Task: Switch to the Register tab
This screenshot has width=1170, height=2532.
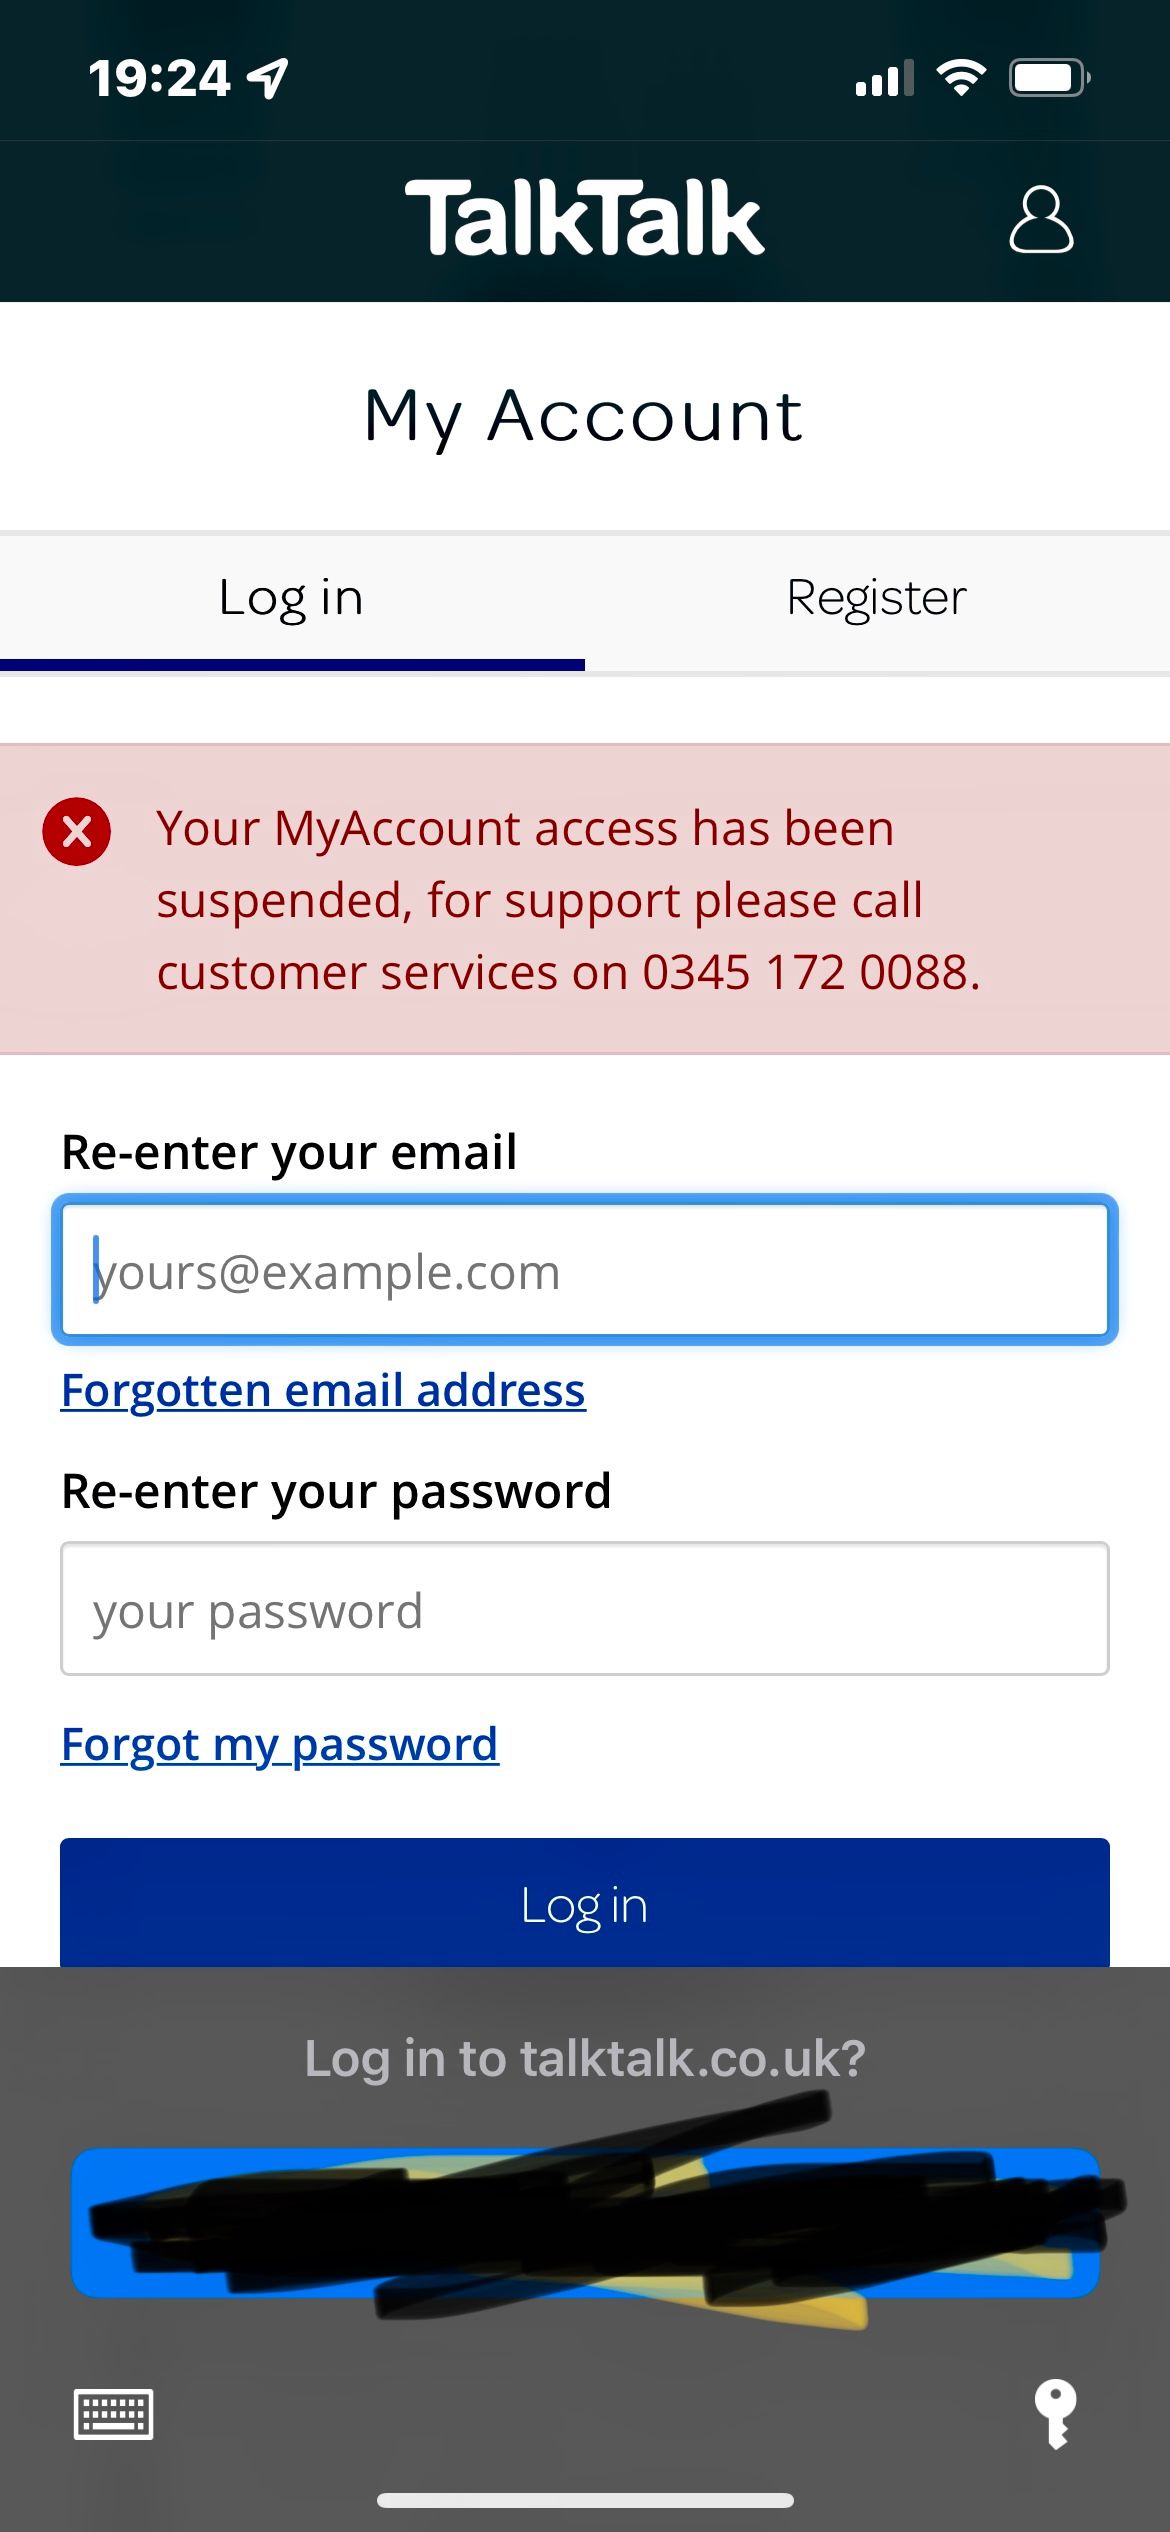Action: click(x=877, y=598)
